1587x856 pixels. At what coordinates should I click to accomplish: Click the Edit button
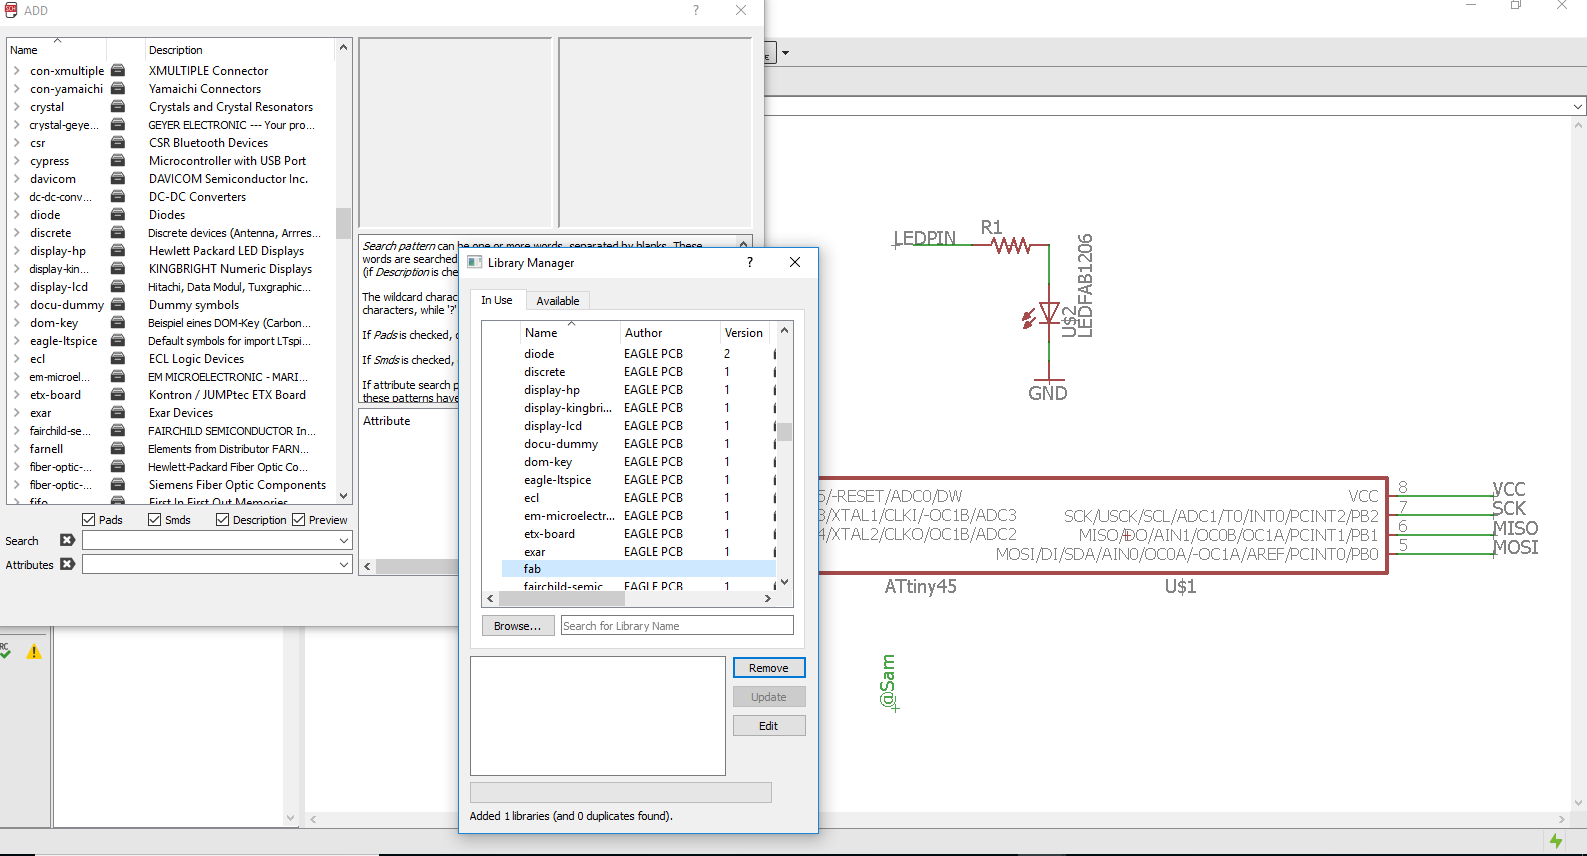tap(768, 726)
